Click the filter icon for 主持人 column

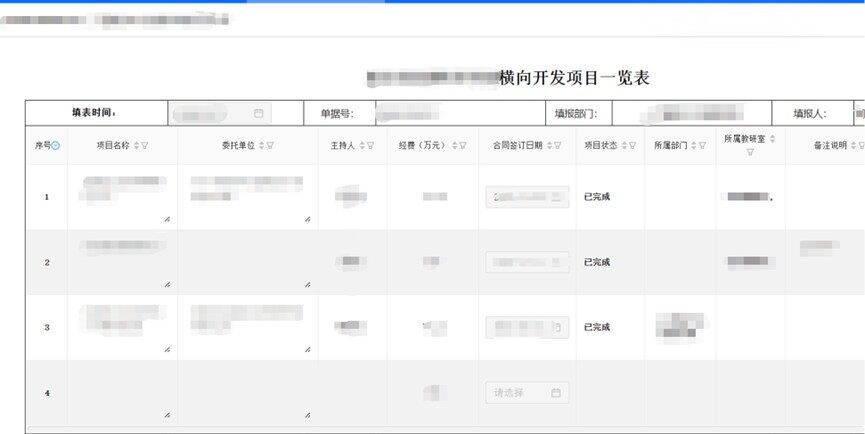369,146
